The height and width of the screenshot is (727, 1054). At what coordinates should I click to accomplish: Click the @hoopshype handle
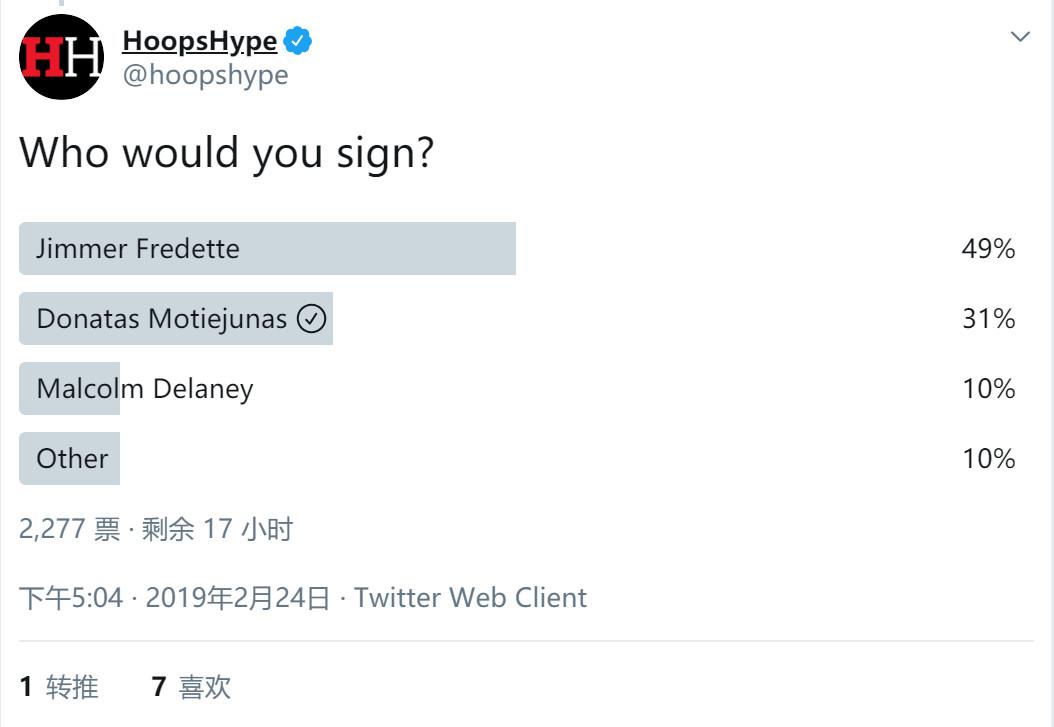[x=205, y=75]
